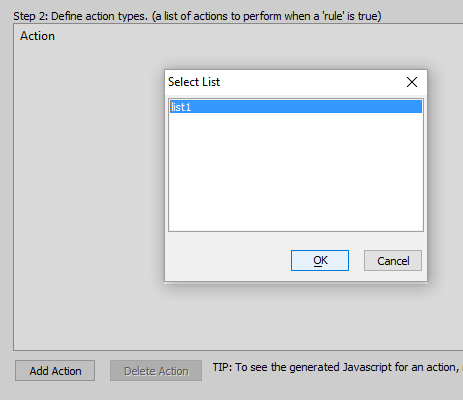
Task: Click the Action column header
Action: point(37,36)
